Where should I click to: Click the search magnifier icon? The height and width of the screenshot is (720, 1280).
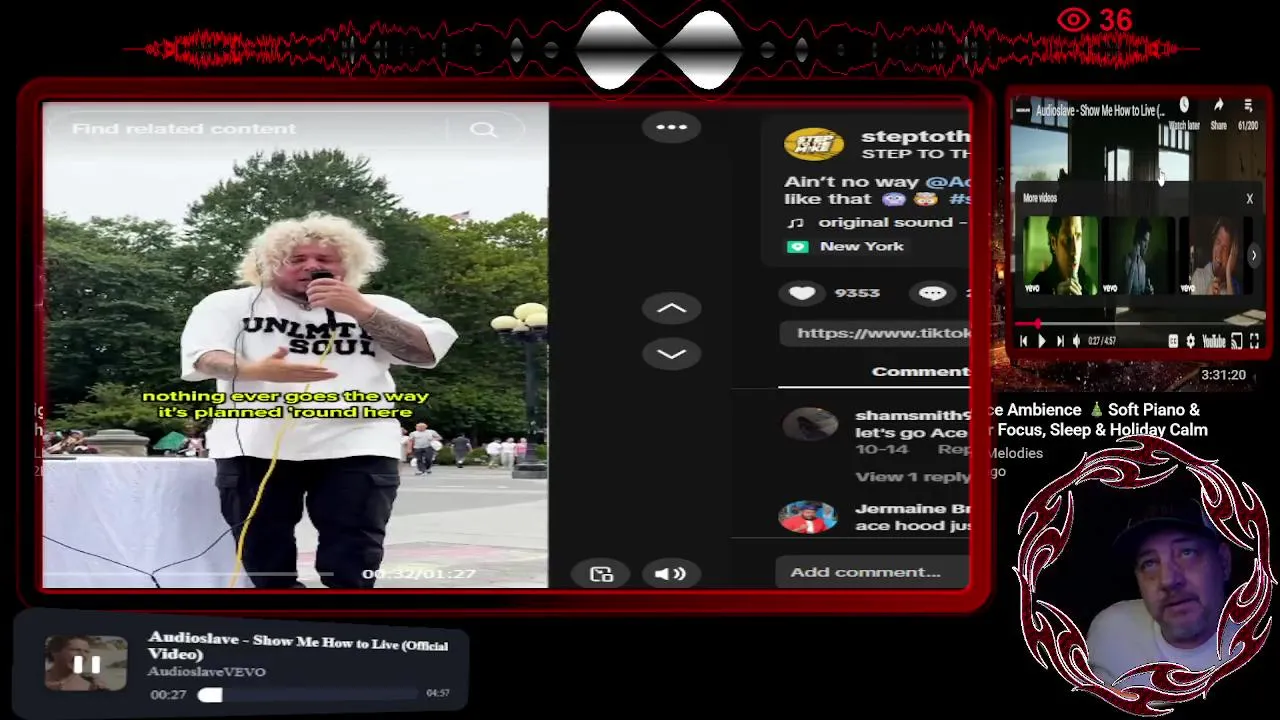pyautogui.click(x=483, y=129)
